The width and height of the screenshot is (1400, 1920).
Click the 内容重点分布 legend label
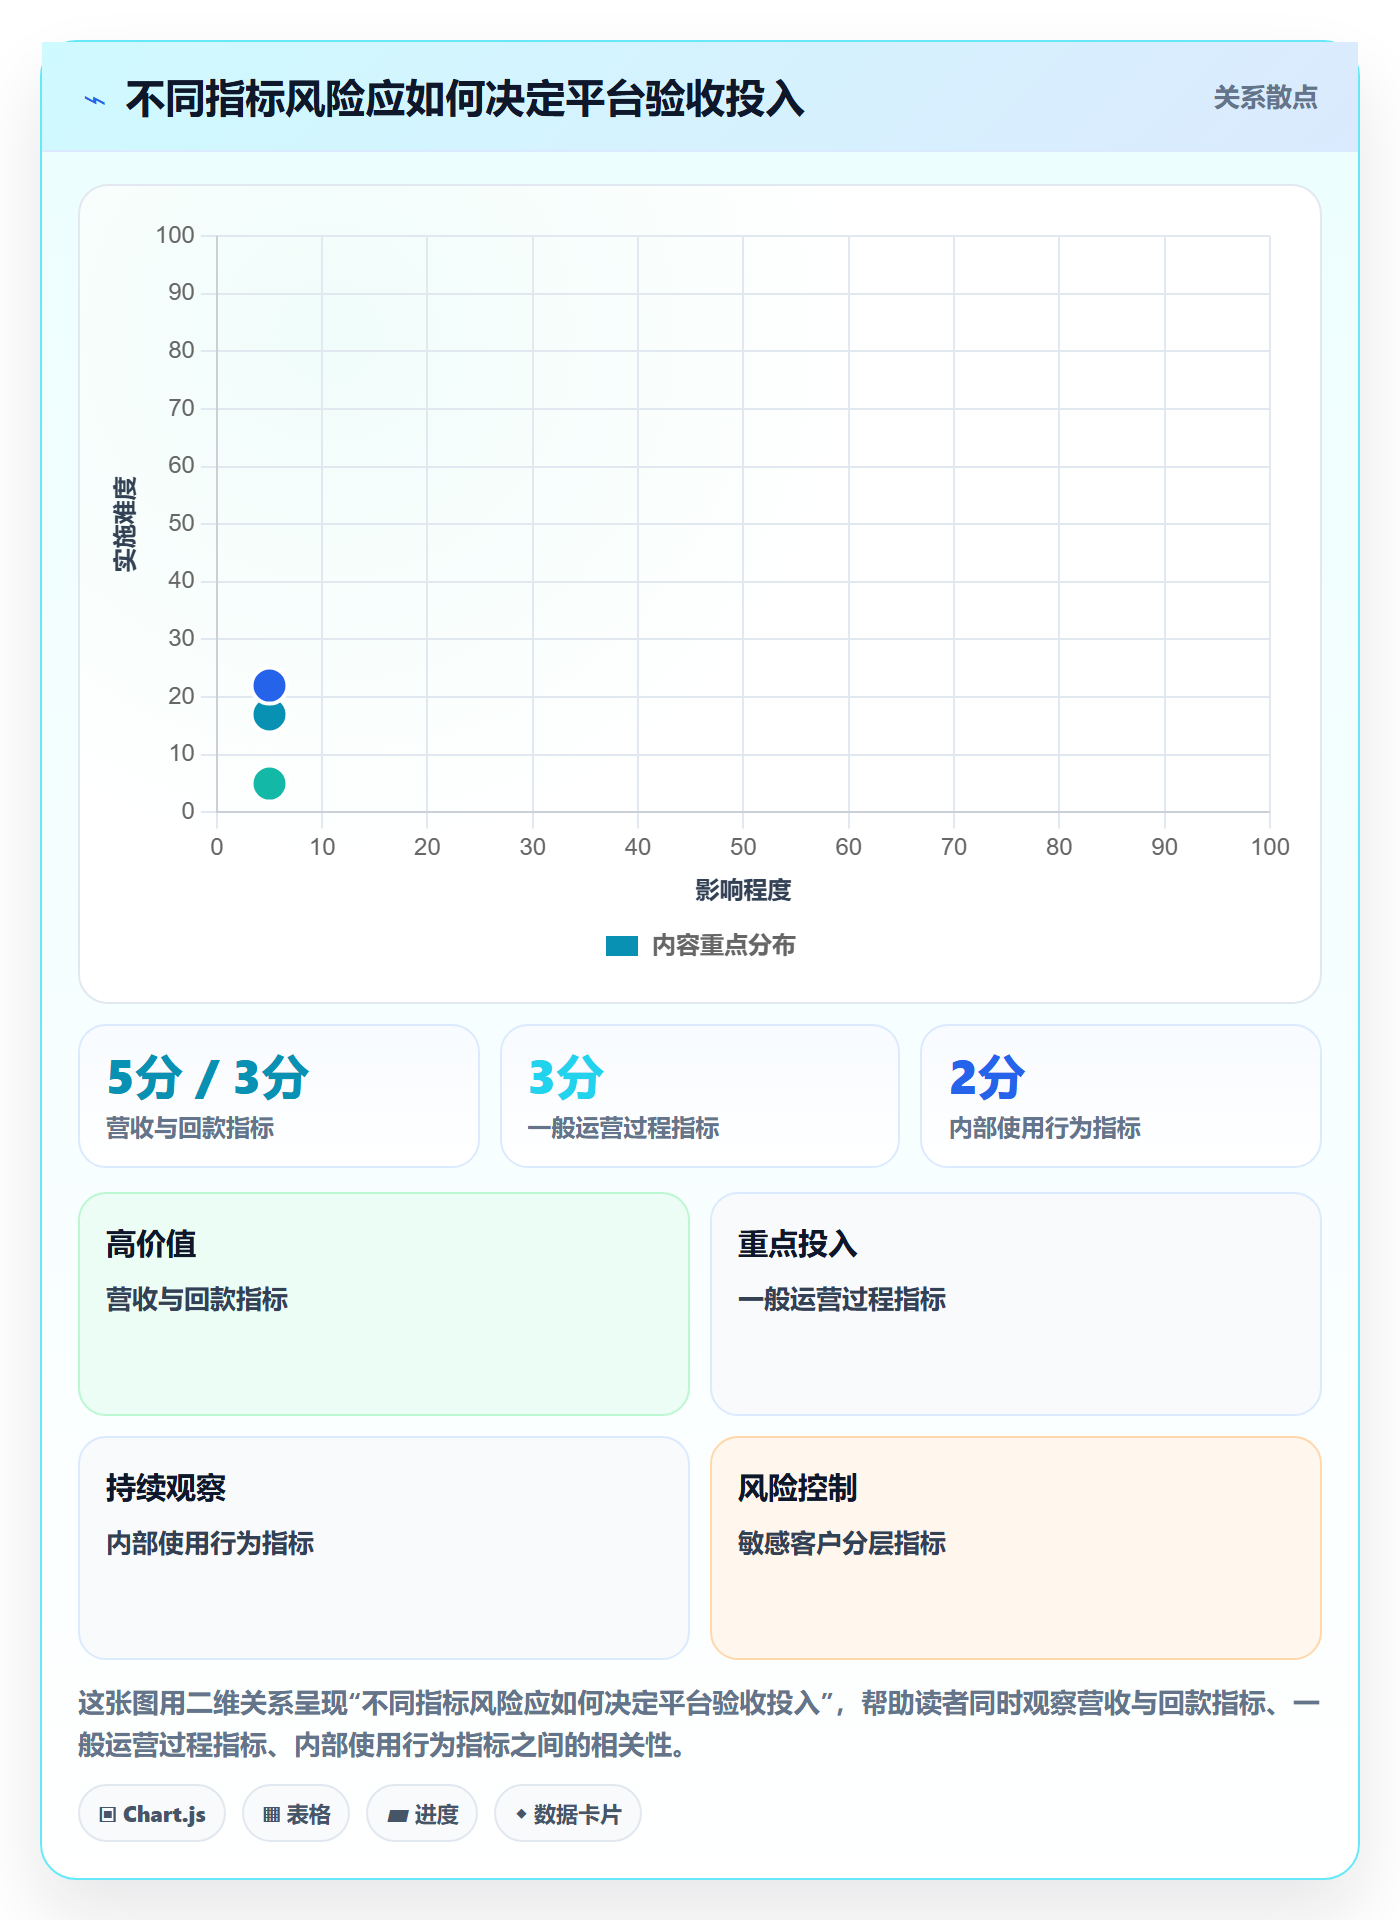pos(723,946)
